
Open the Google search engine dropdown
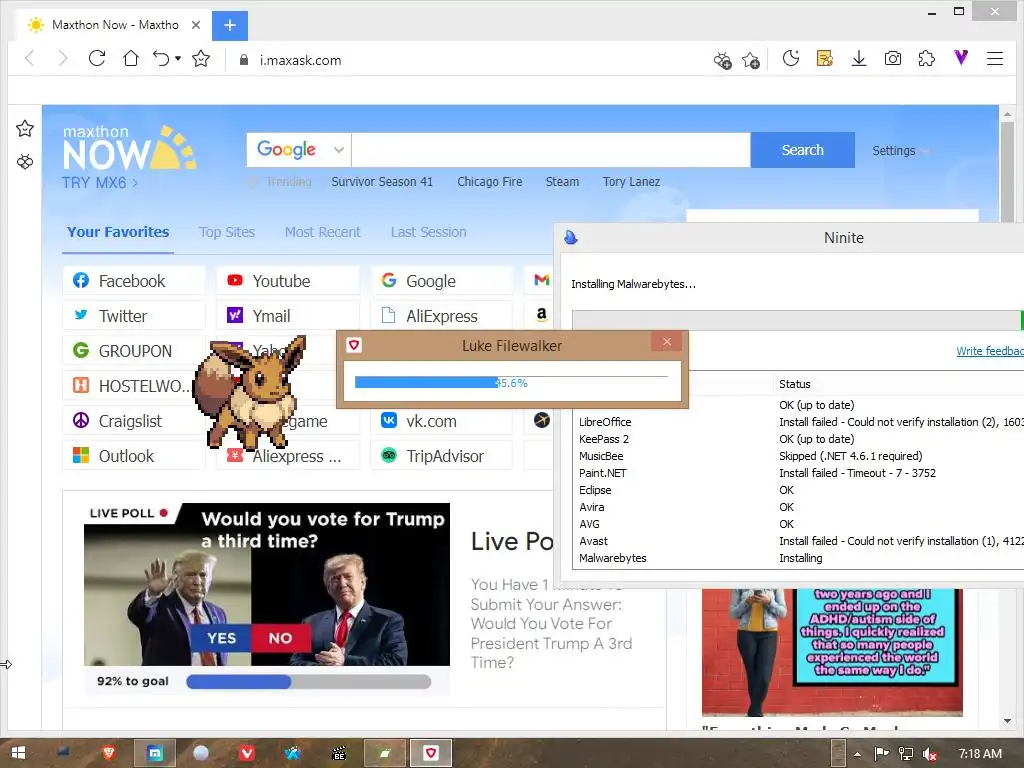pyautogui.click(x=299, y=150)
